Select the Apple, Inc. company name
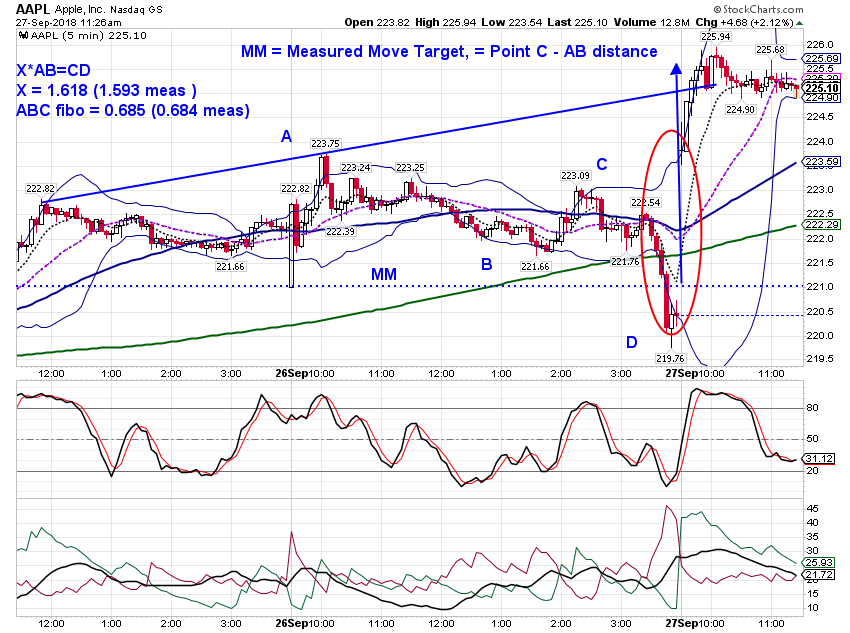The height and width of the screenshot is (633, 850). coord(80,10)
